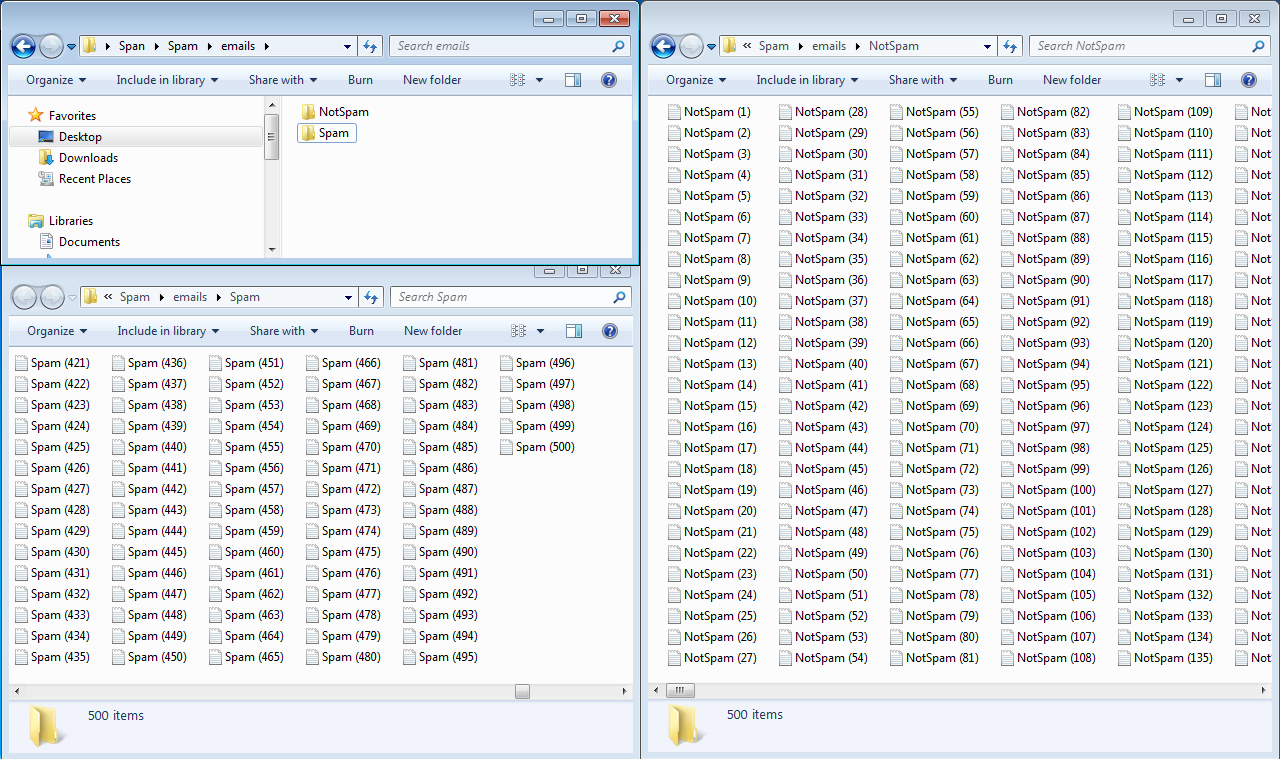Create New folder in the NotSpam window
The image size is (1280, 759).
(1071, 80)
